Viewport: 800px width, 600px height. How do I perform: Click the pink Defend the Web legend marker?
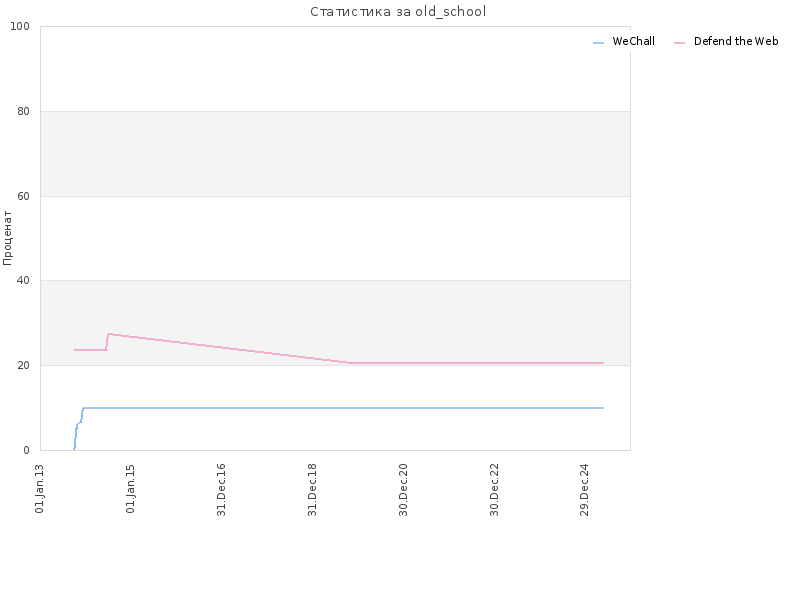point(679,43)
